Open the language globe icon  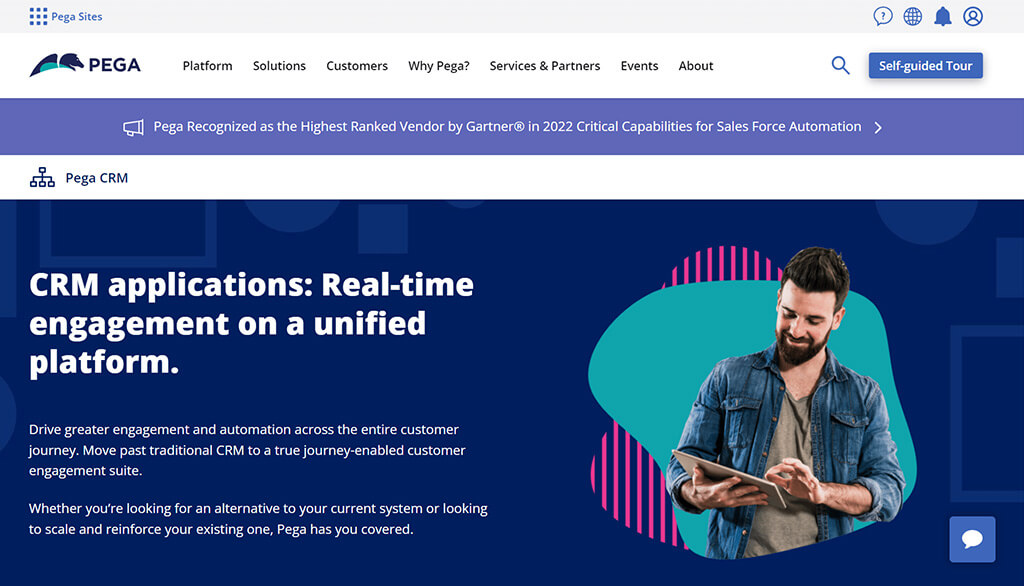point(912,16)
